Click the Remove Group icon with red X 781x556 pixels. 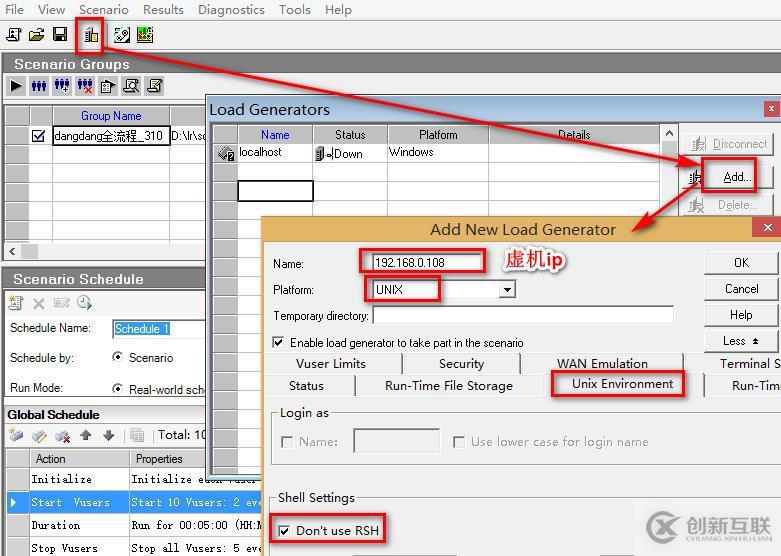85,86
